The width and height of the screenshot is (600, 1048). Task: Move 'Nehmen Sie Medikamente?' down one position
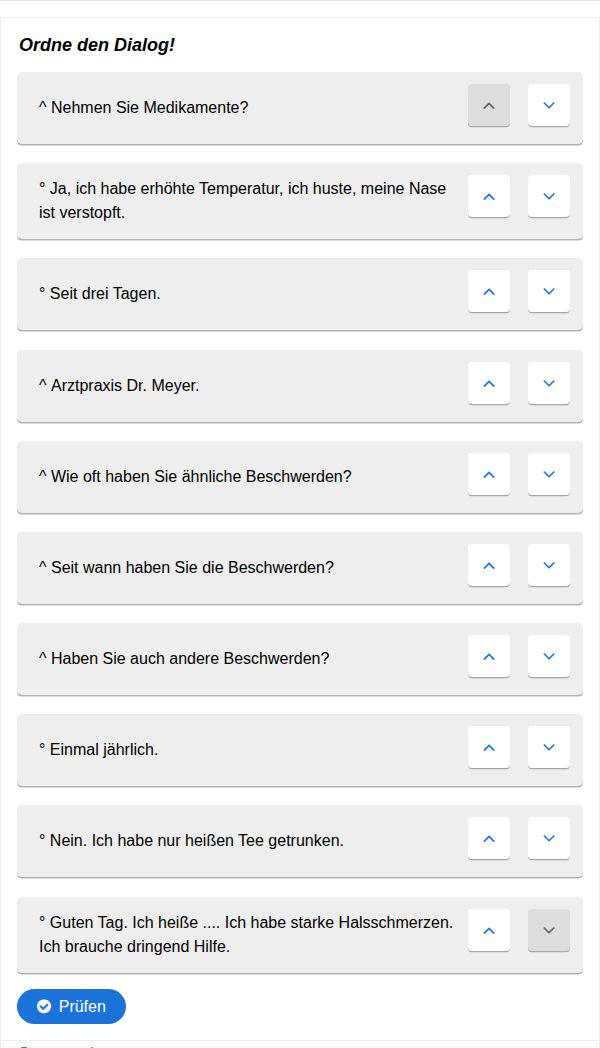tap(548, 105)
